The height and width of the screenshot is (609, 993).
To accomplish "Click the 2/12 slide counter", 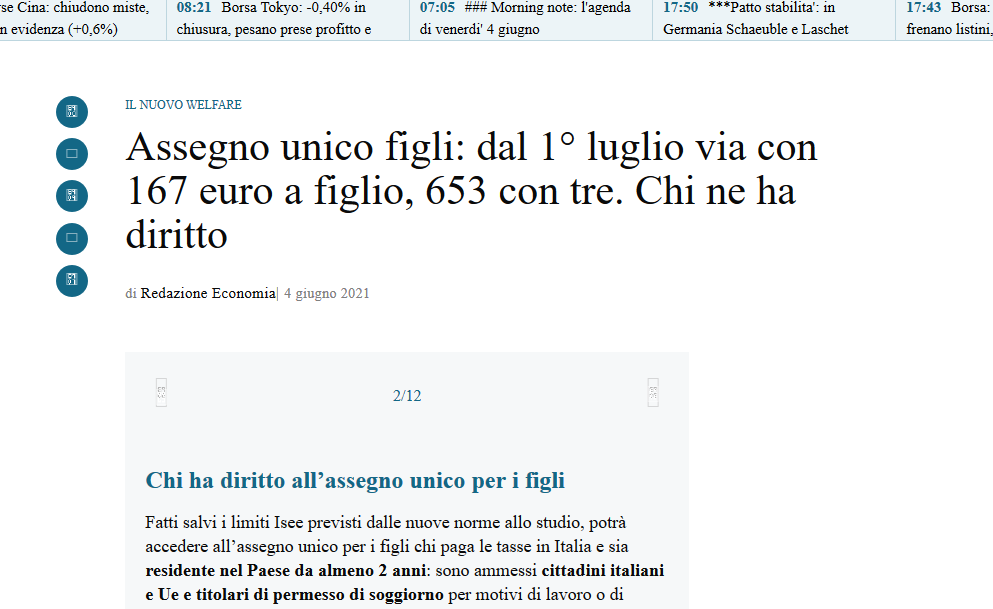I will 407,396.
